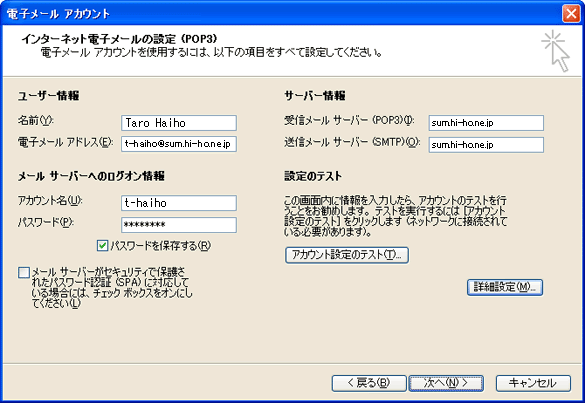Click the パスワード field with asterisks

click(x=179, y=225)
